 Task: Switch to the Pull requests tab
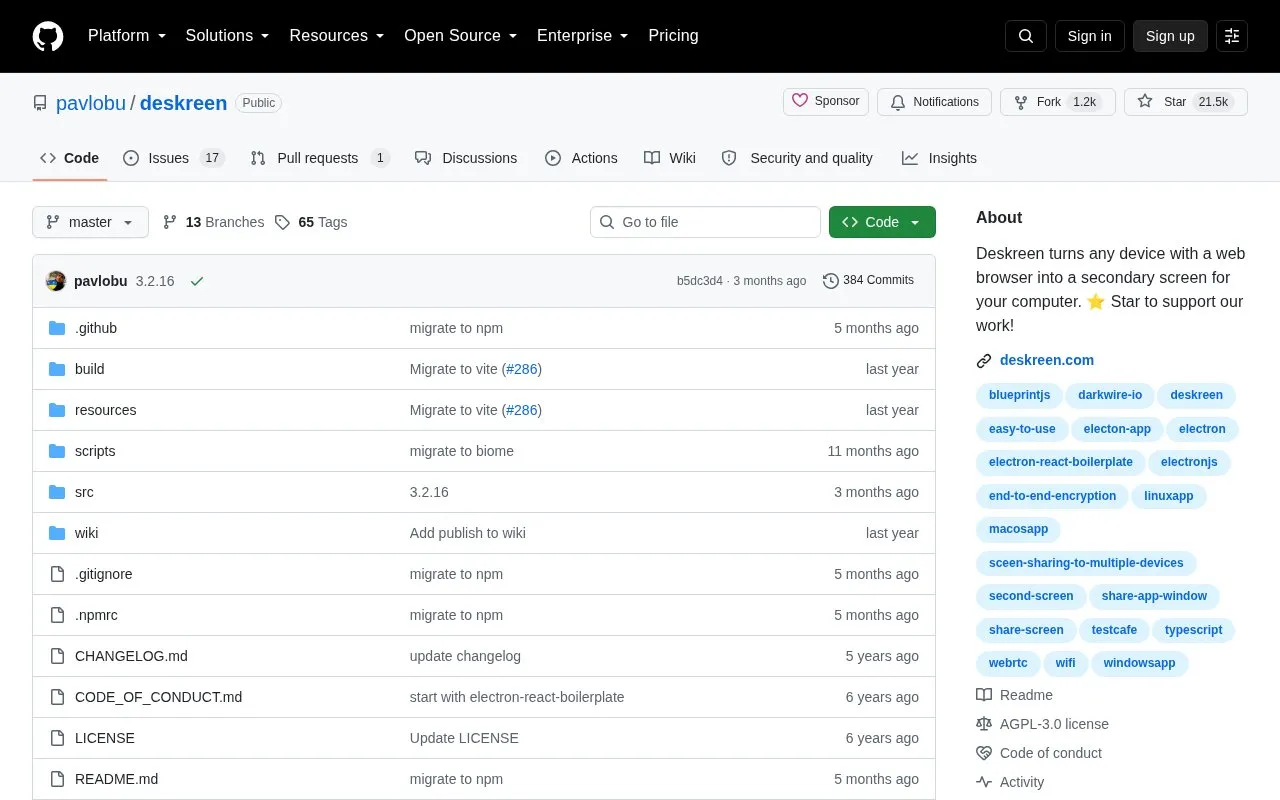[320, 158]
